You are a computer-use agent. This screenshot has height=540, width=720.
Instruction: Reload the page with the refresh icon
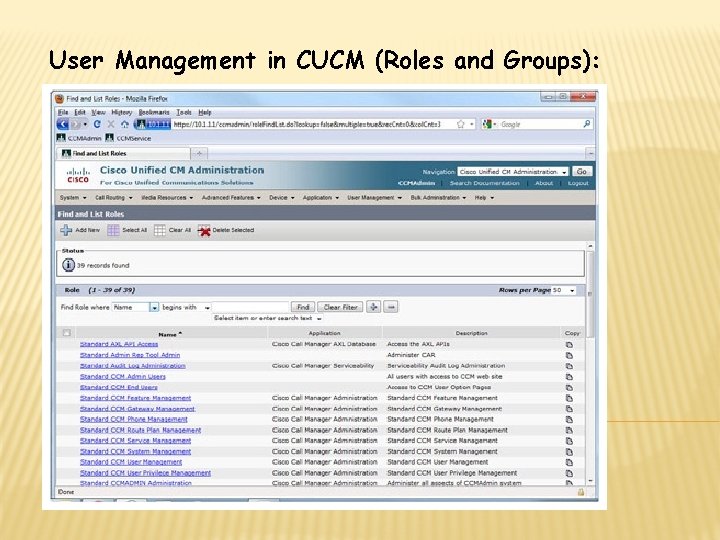97,124
